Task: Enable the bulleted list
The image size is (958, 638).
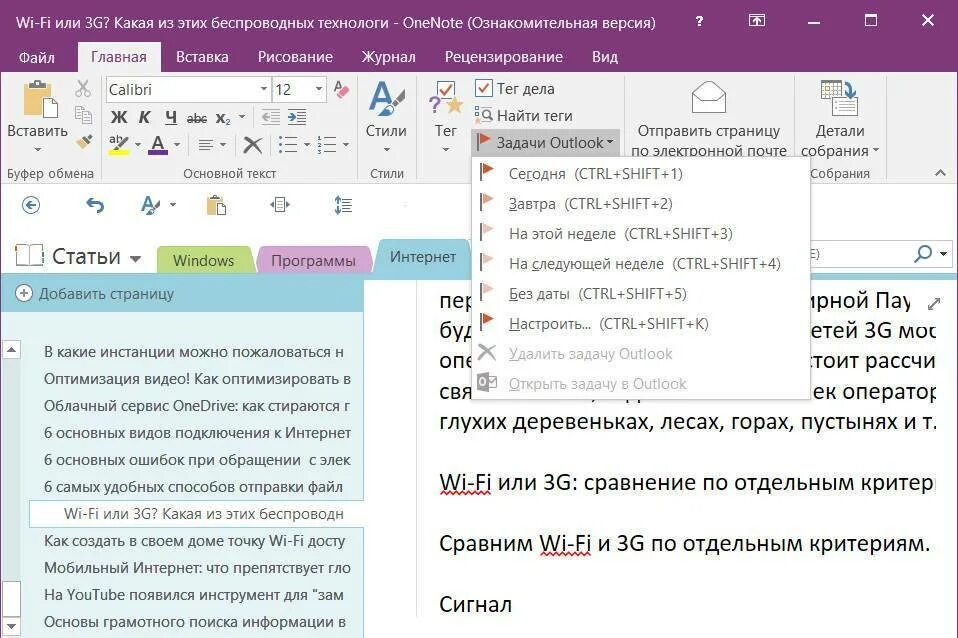Action: [x=289, y=144]
